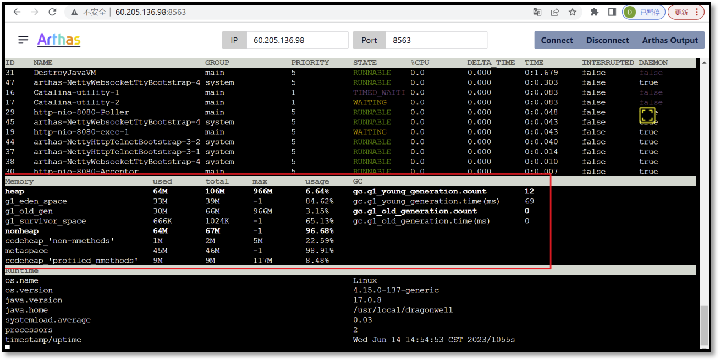Click the yellow fullscreen icon in terminal
This screenshot has width=721, height=361.
click(647, 115)
